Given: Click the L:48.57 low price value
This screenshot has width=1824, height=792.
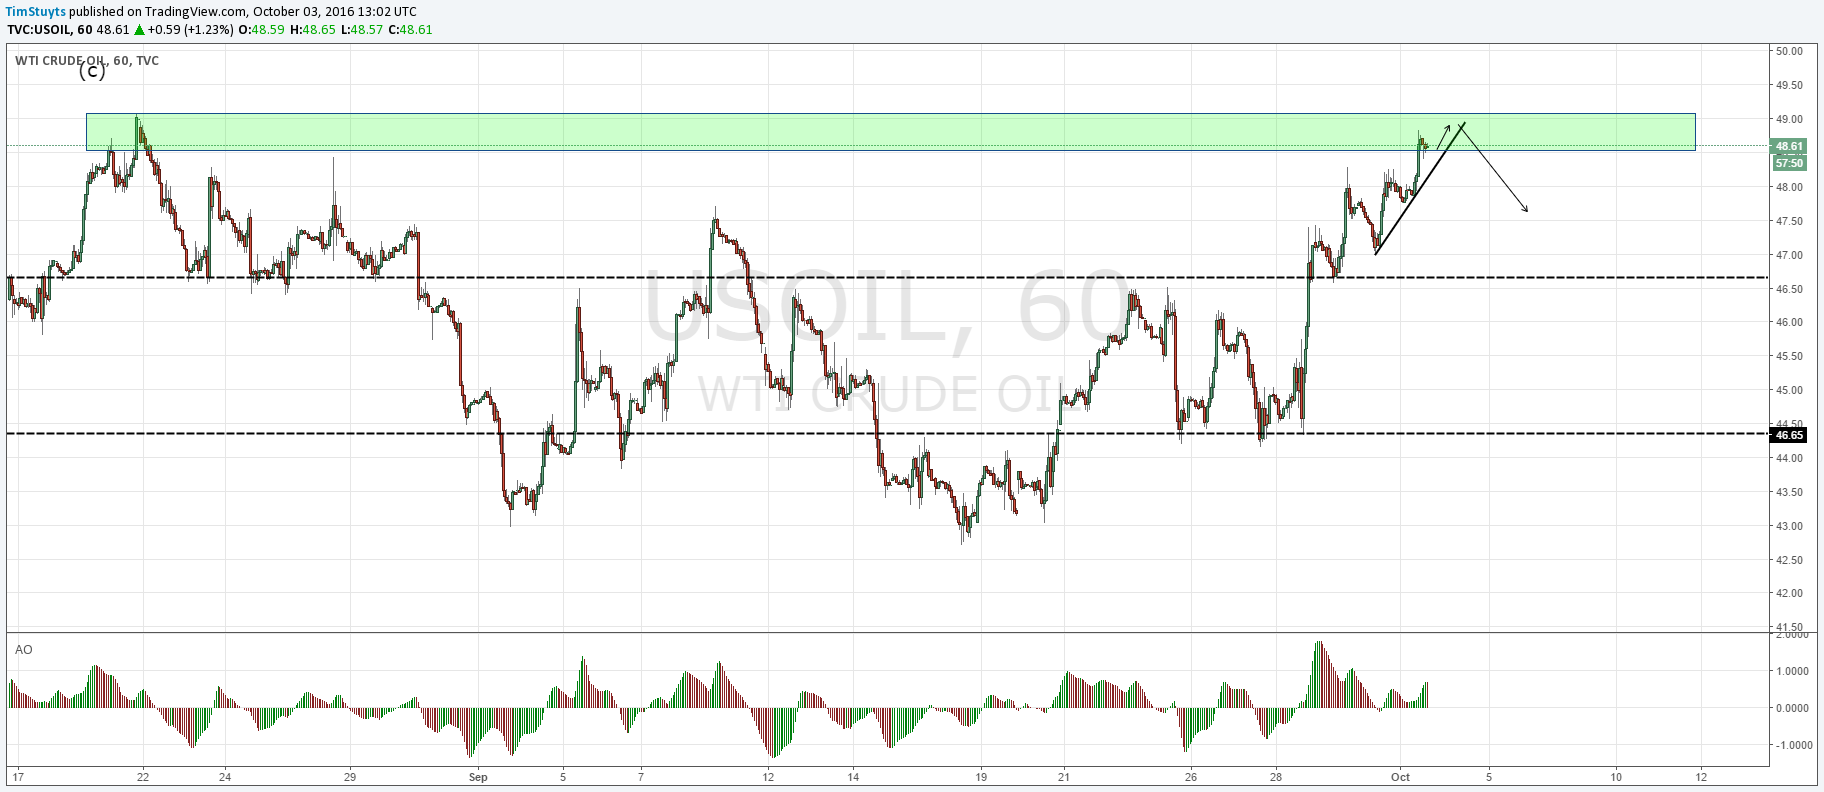Looking at the screenshot, I should tap(362, 29).
